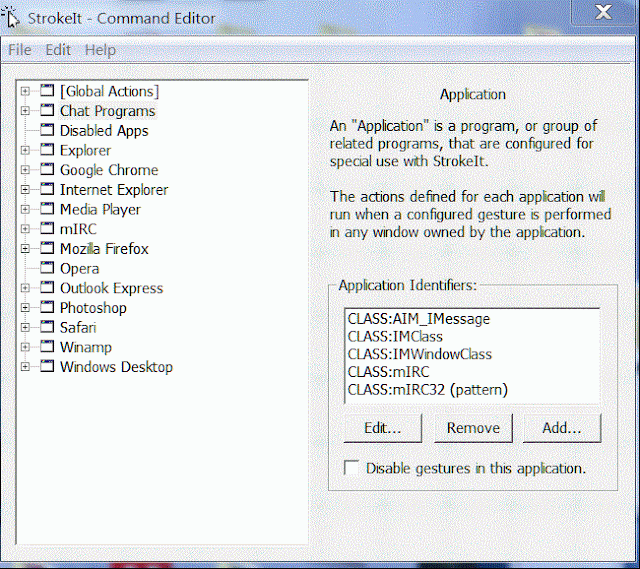Click the Winamp application icon

pyautogui.click(x=47, y=346)
